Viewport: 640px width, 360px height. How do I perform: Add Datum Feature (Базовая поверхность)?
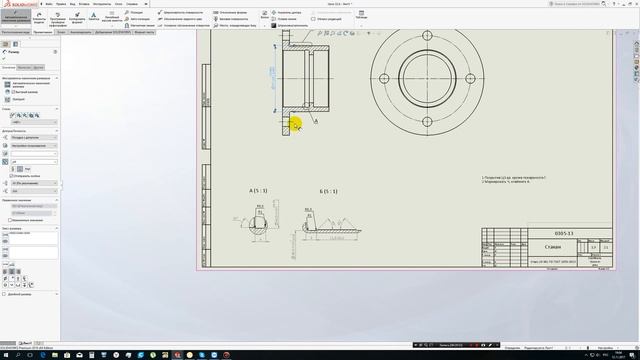point(231,19)
